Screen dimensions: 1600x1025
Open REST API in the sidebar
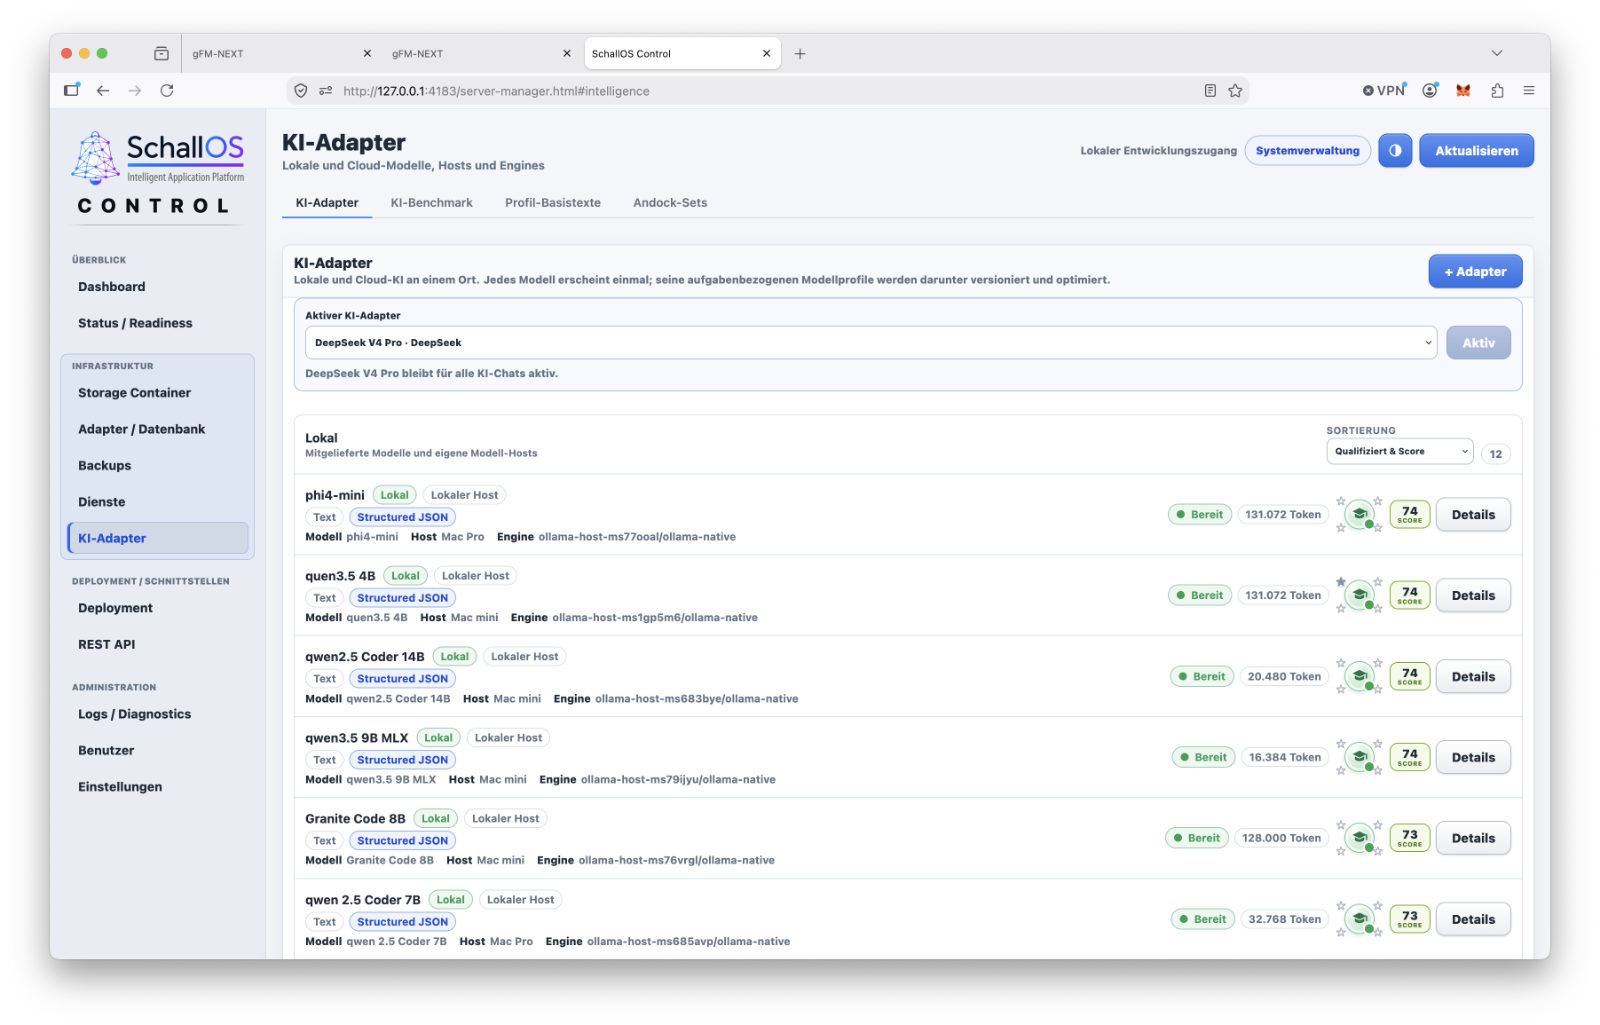tap(107, 644)
